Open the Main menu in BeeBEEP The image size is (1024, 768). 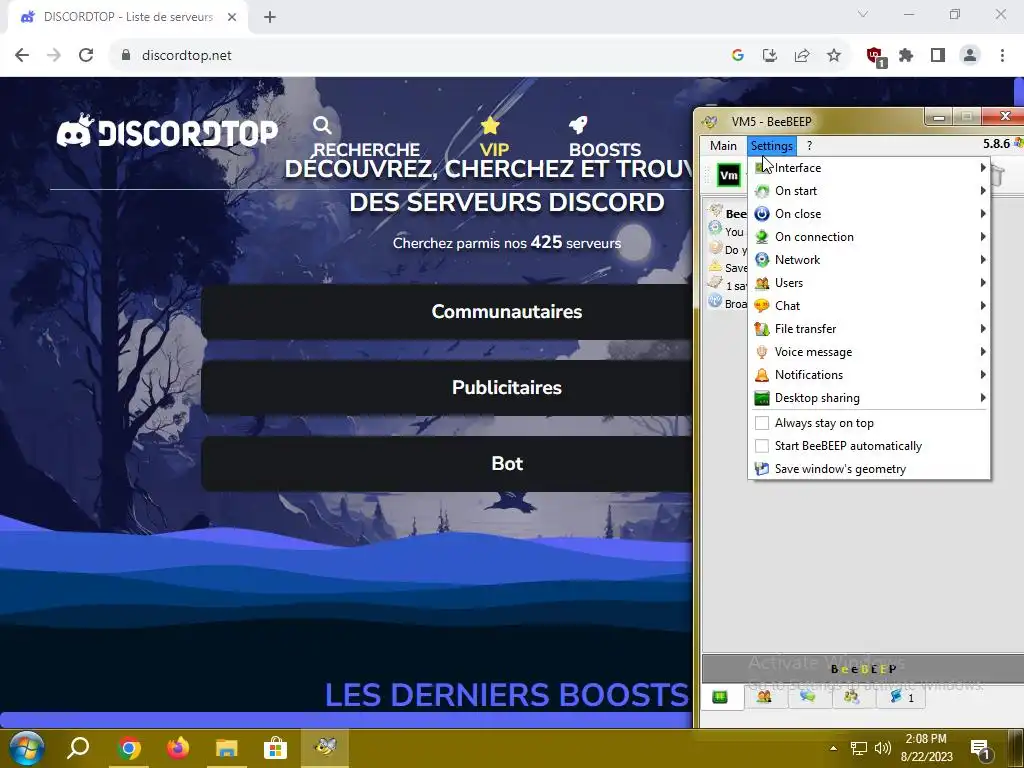click(723, 146)
